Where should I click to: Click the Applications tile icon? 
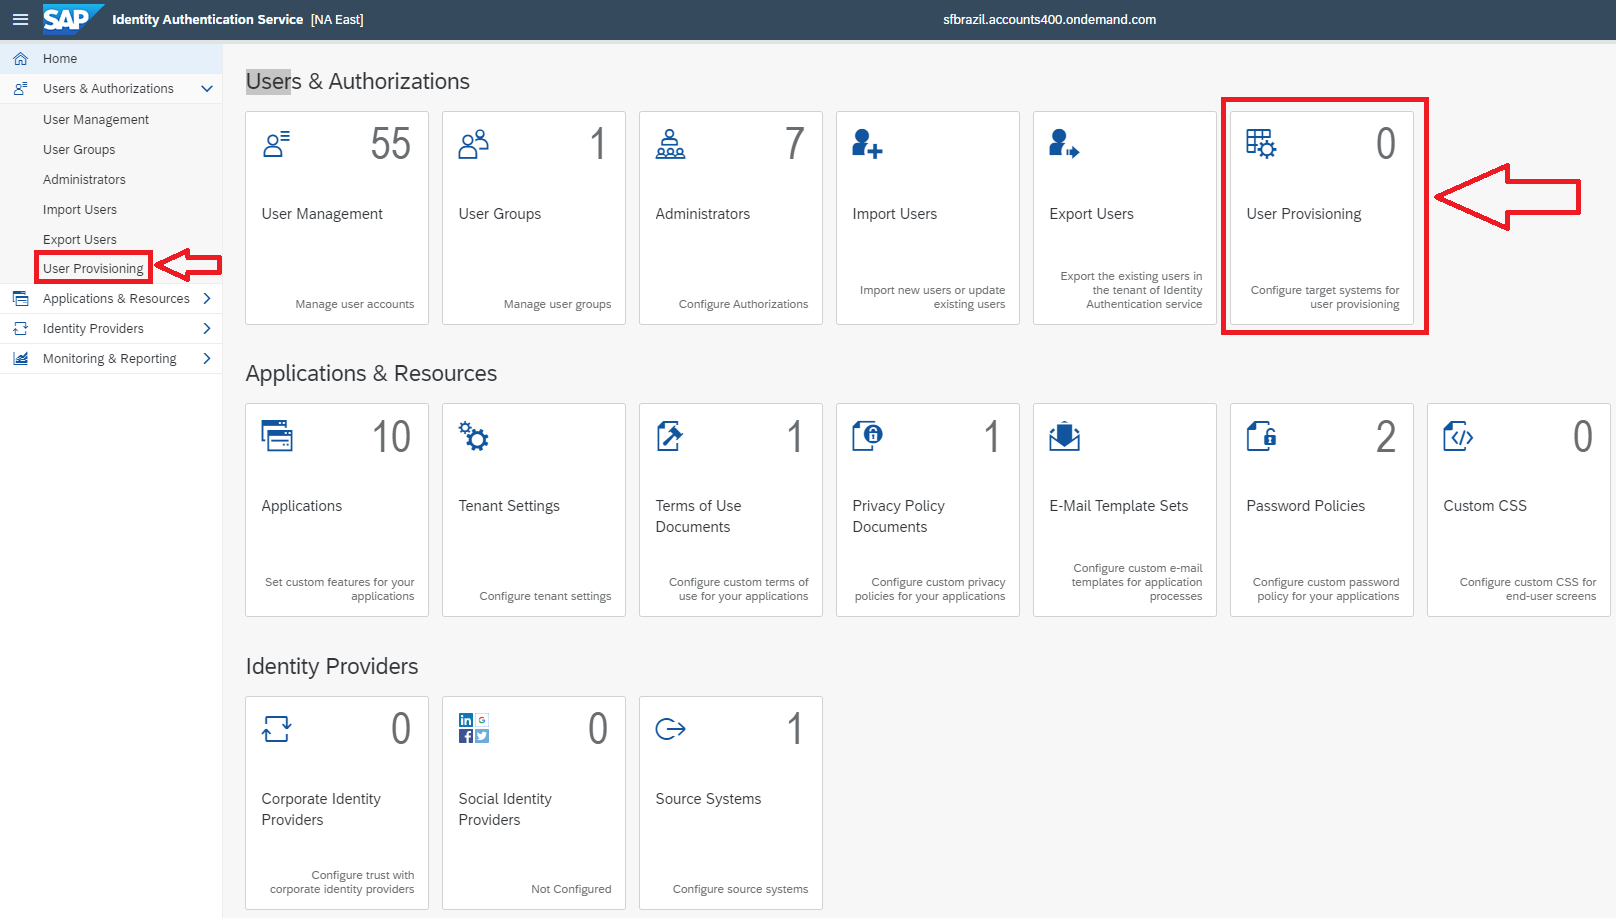pyautogui.click(x=277, y=436)
